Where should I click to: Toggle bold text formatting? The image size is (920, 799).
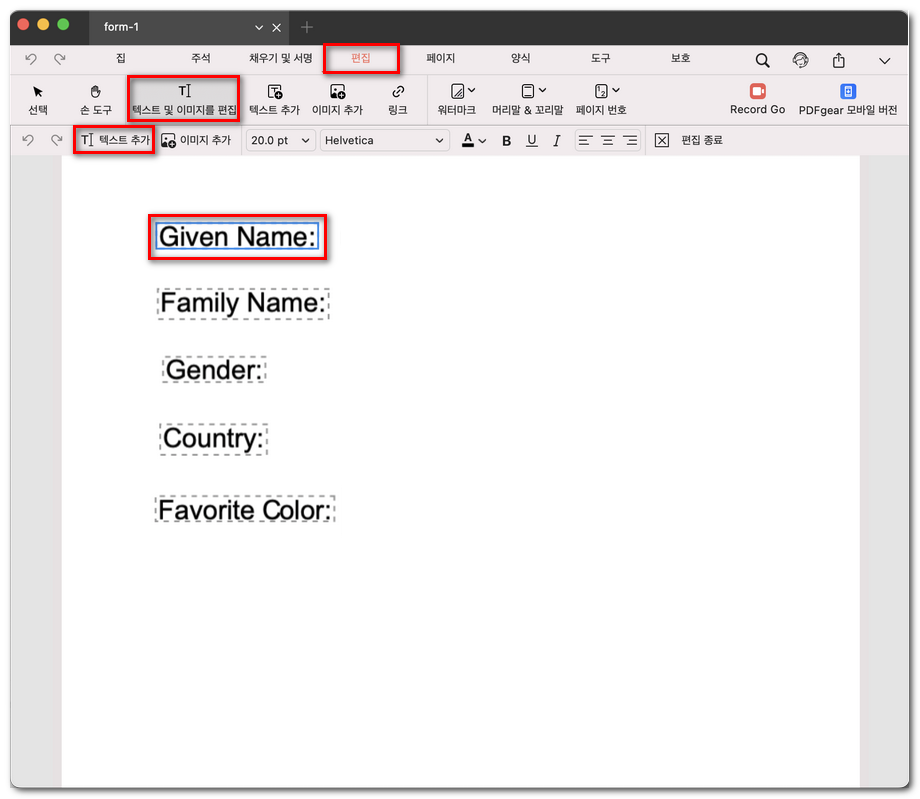[x=506, y=141]
